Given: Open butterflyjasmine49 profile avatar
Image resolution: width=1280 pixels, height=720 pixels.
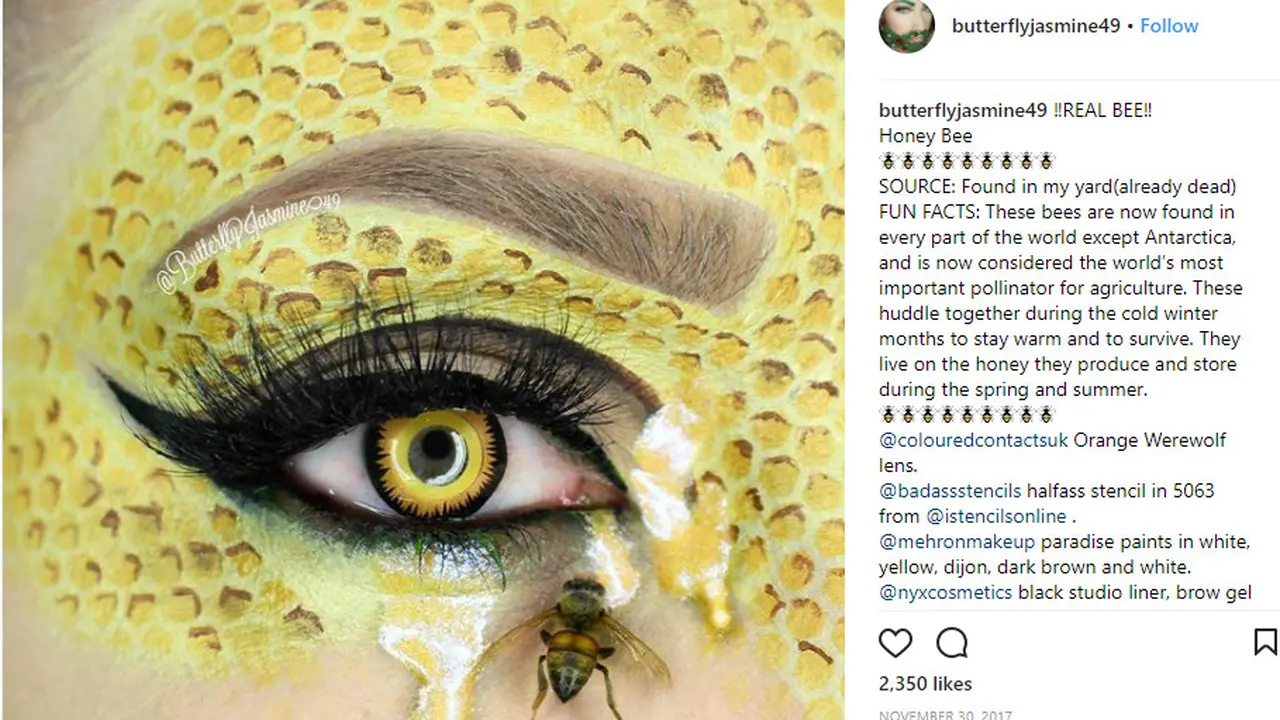Looking at the screenshot, I should tap(907, 25).
